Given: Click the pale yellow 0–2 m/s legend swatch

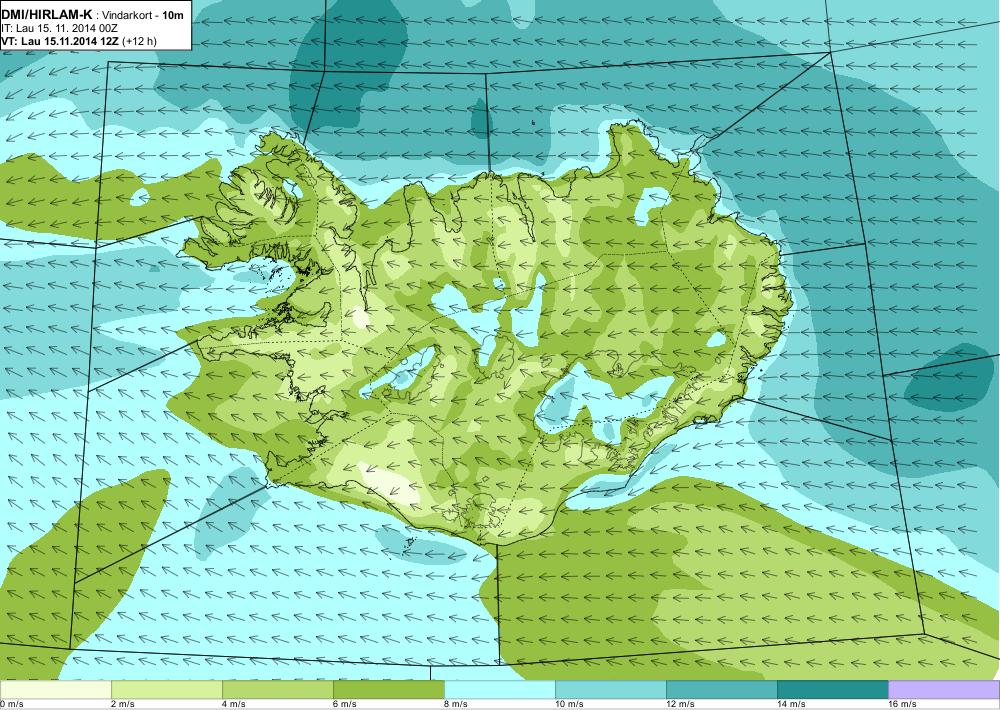Looking at the screenshot, I should pyautogui.click(x=55, y=690).
